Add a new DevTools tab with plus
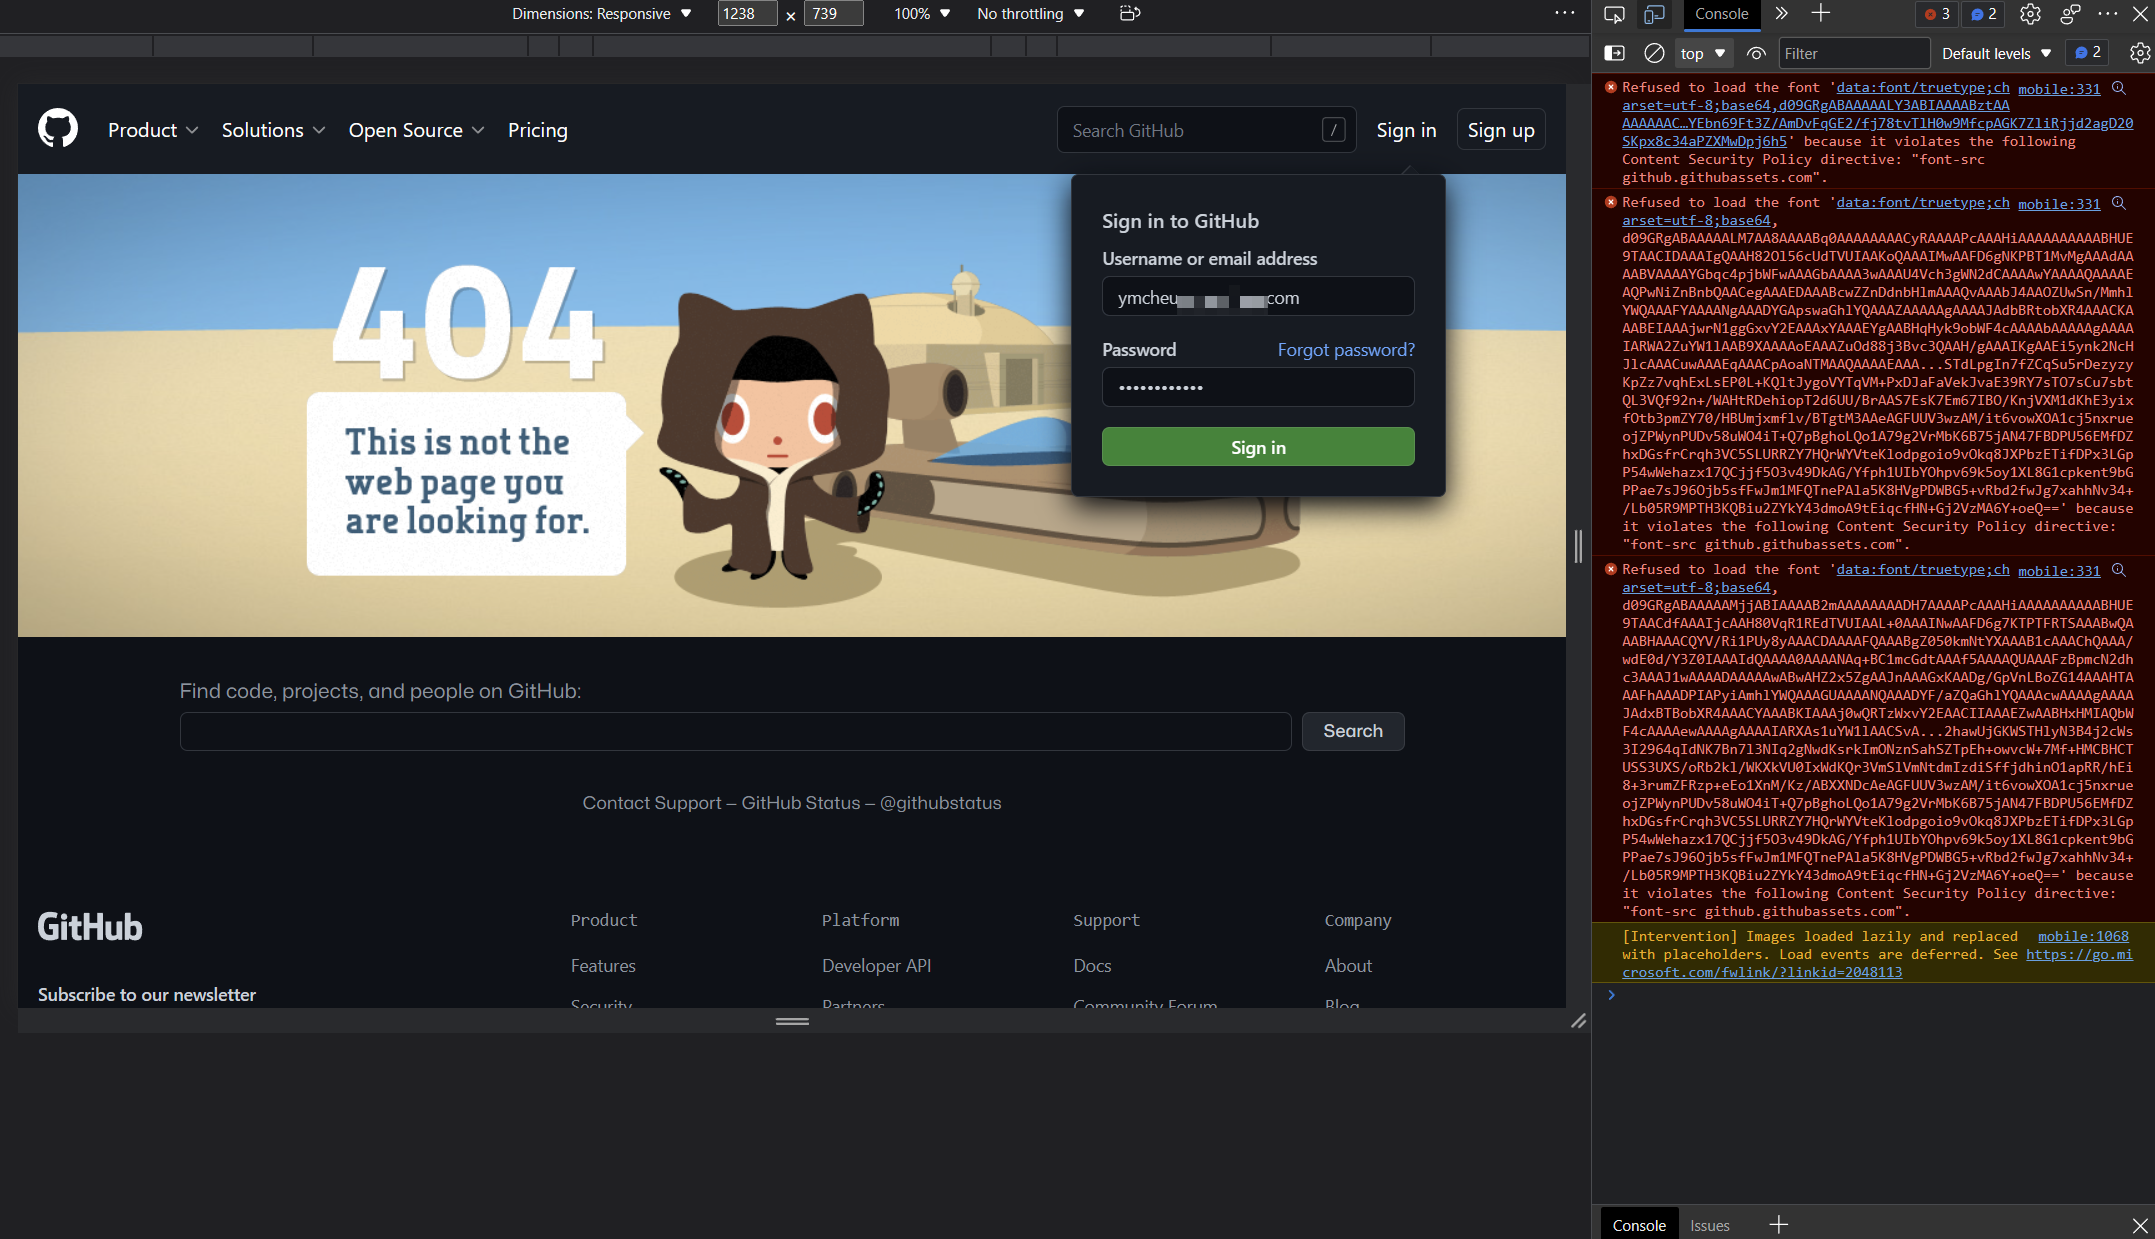The image size is (2155, 1239). tap(1821, 13)
